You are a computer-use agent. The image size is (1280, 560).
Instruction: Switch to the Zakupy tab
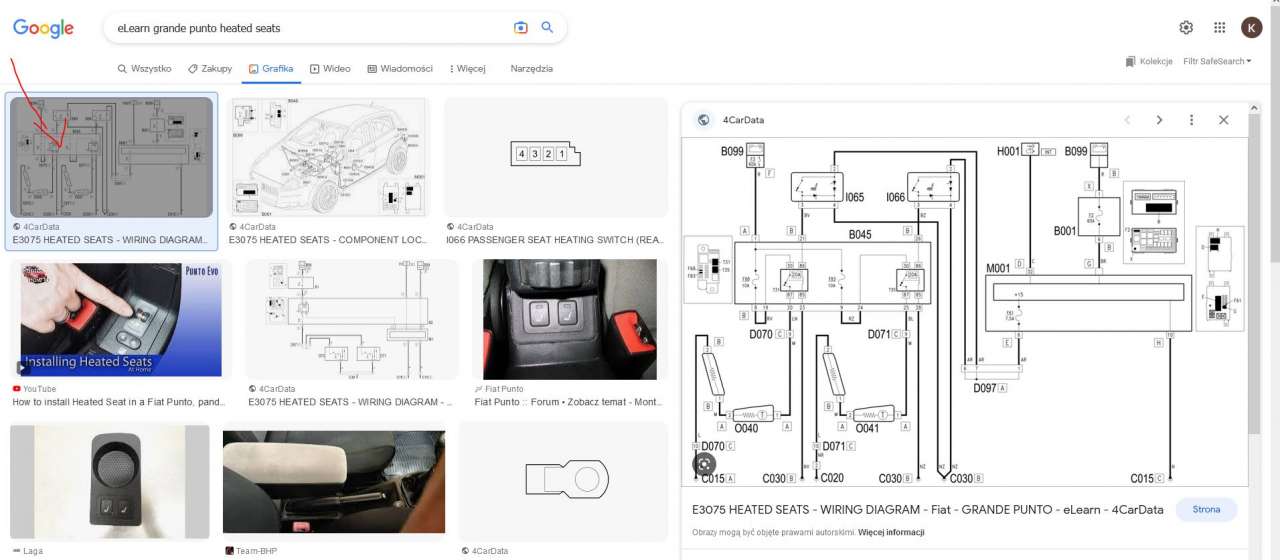[x=210, y=69]
